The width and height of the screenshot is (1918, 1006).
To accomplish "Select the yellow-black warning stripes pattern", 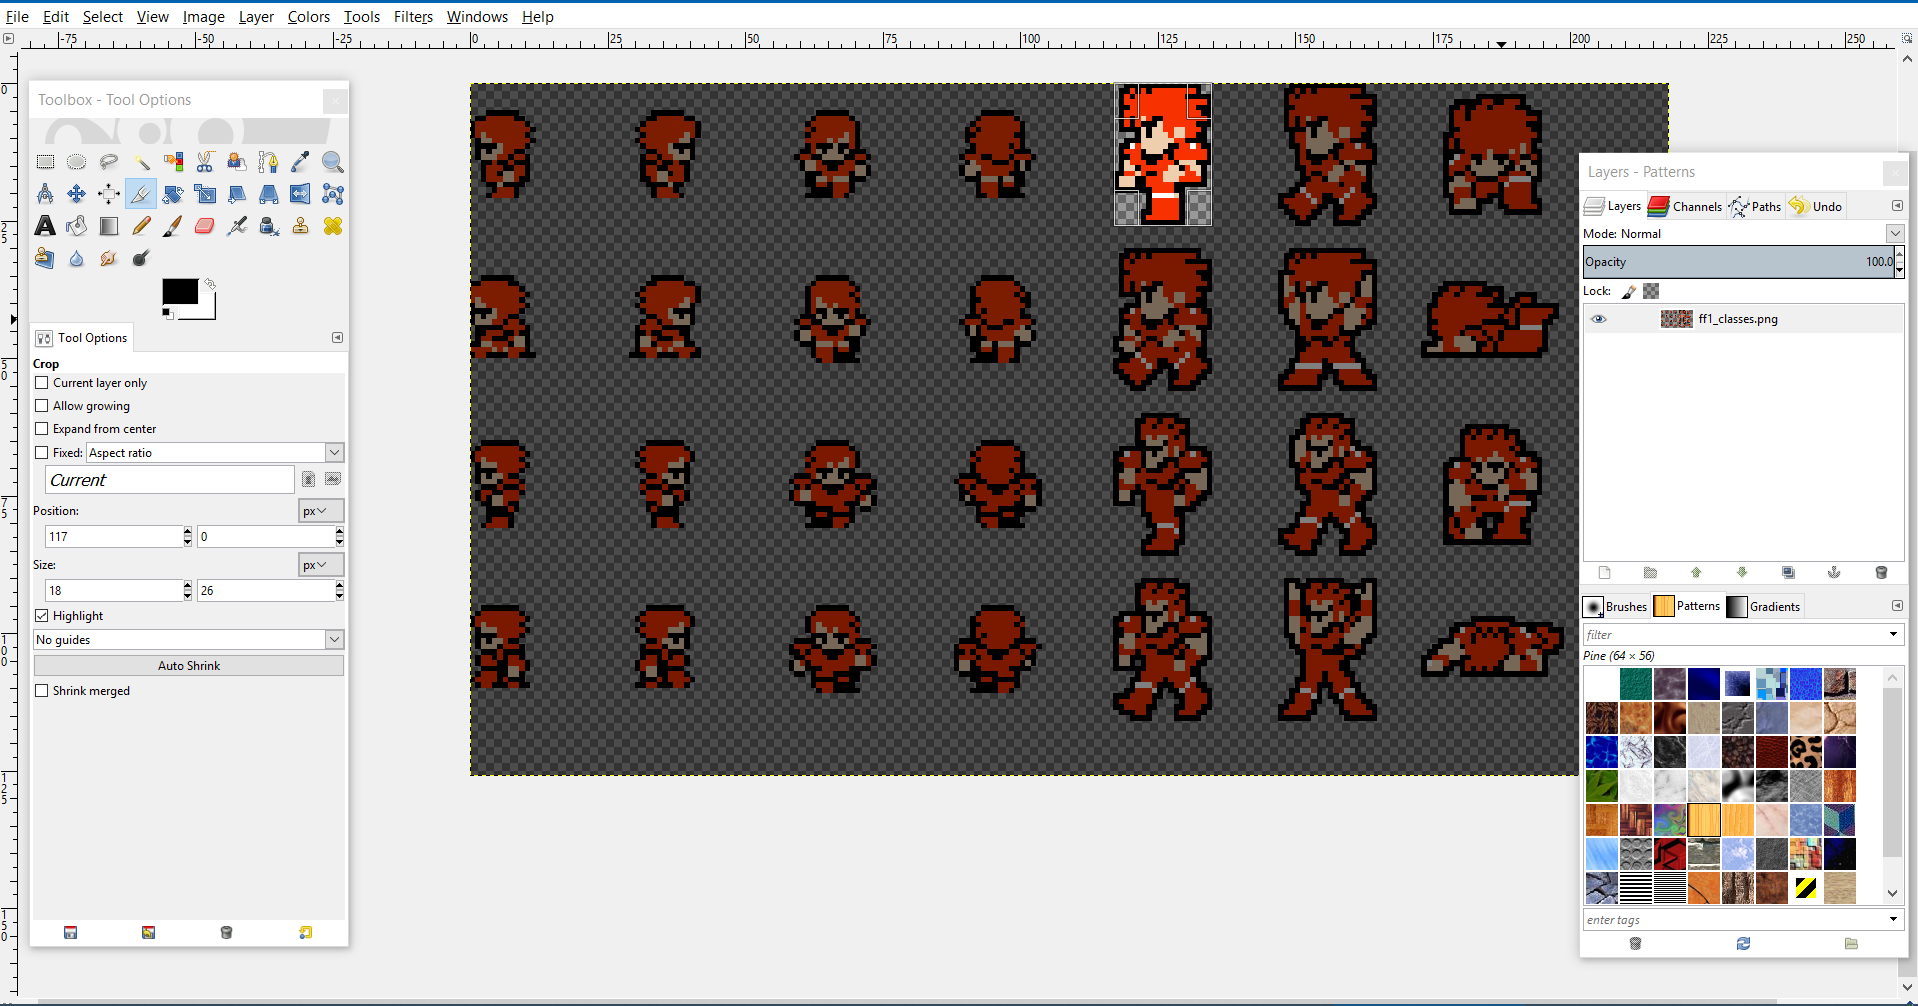I will tap(1806, 887).
